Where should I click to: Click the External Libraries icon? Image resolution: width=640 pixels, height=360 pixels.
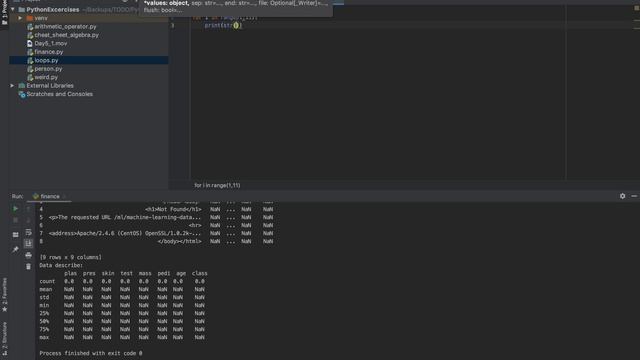22,86
